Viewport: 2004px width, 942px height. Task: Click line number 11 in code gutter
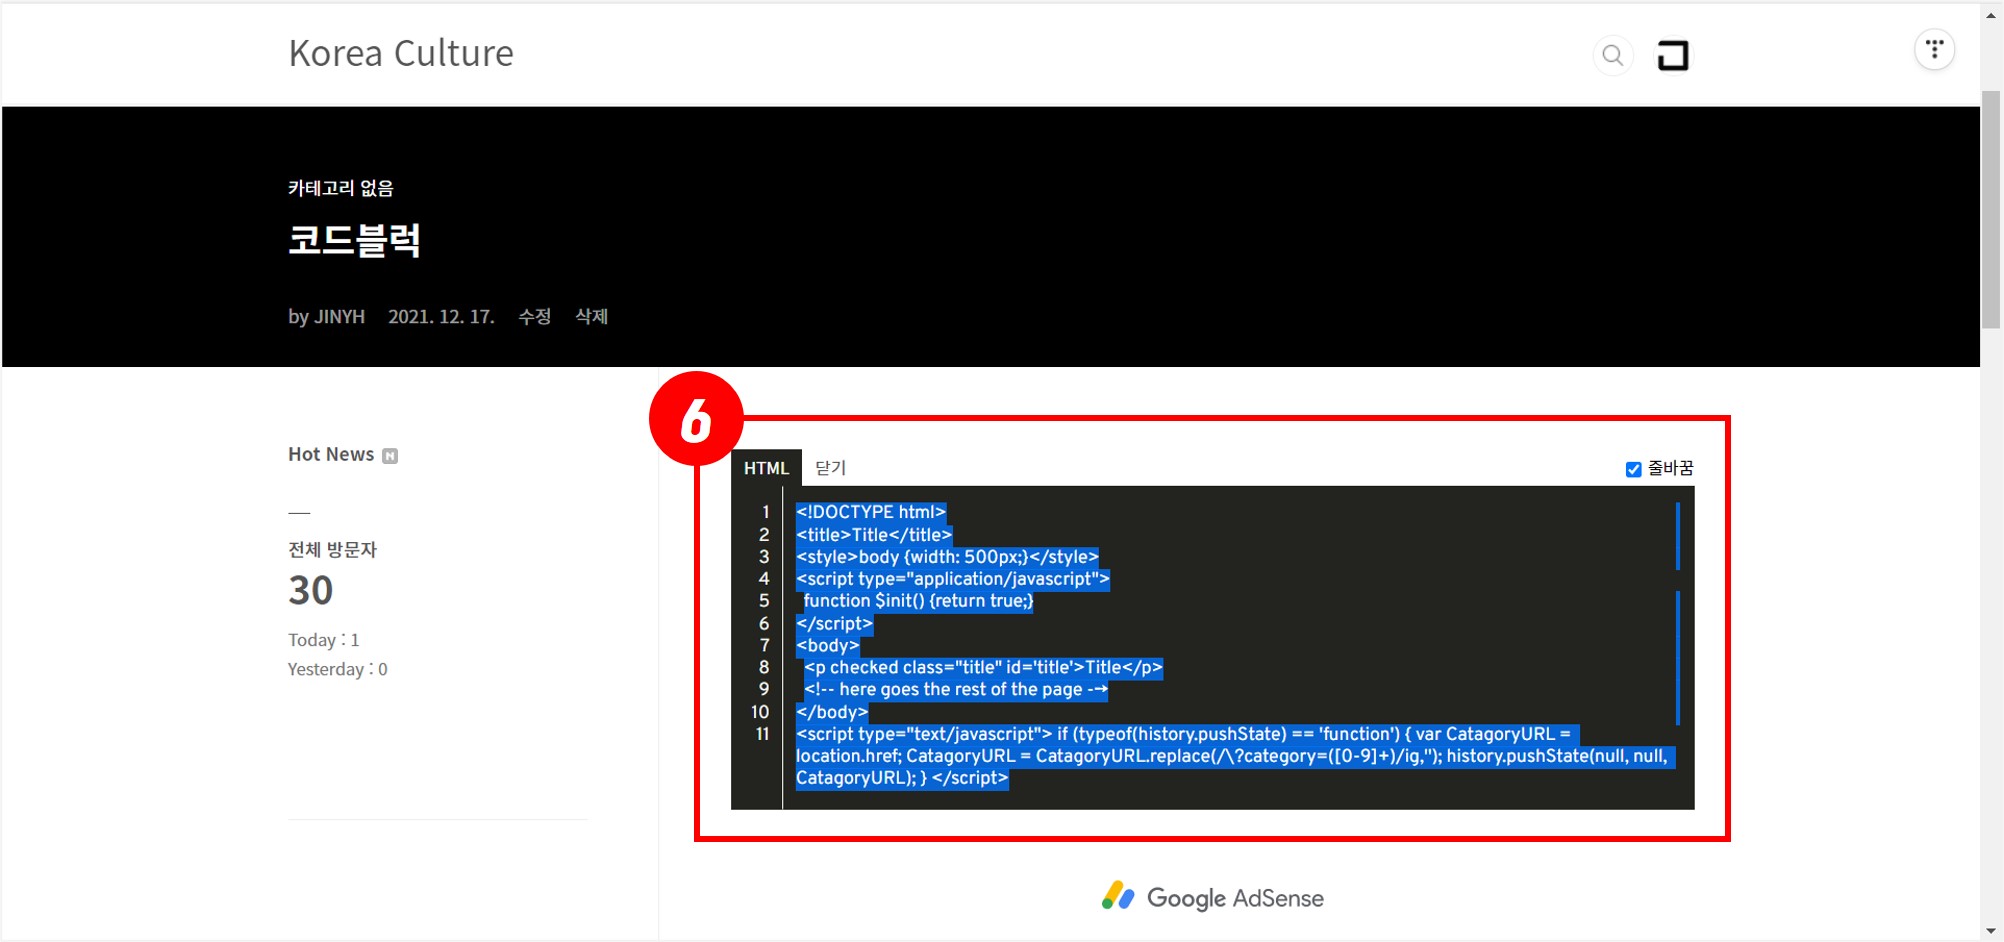[x=762, y=734]
